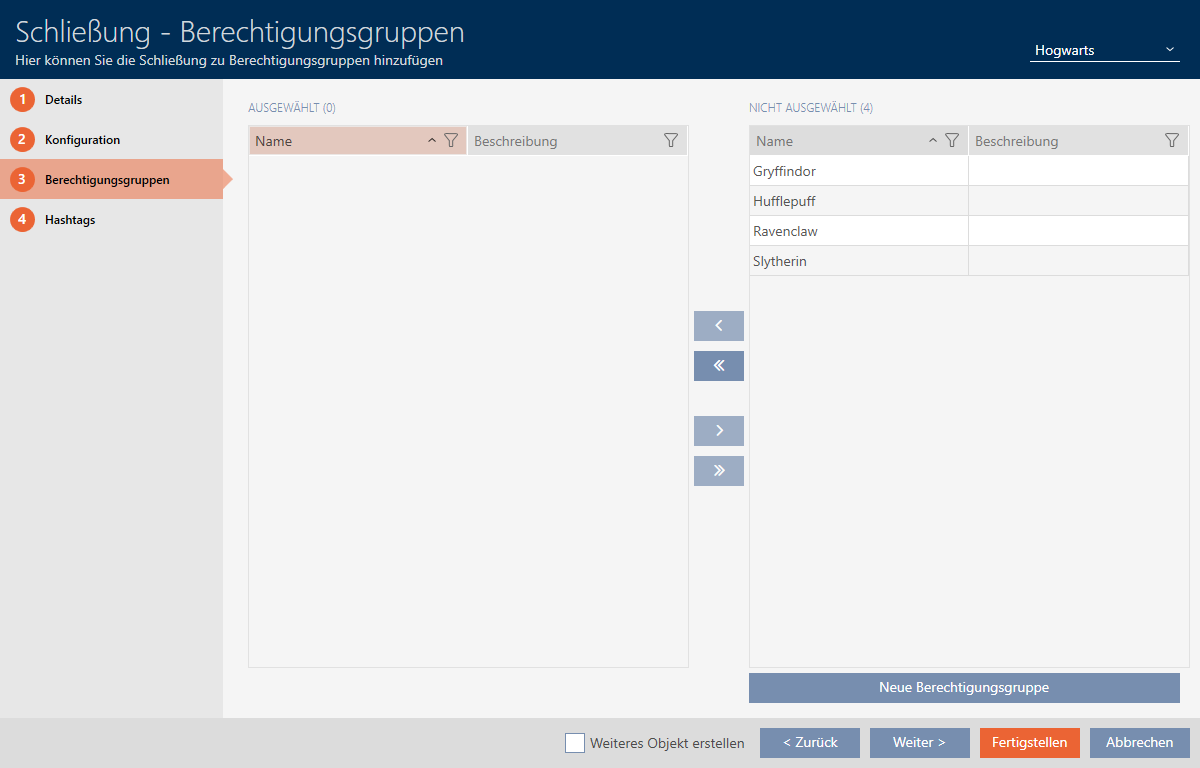Click the single left arrow move button
1200x768 pixels.
point(718,326)
